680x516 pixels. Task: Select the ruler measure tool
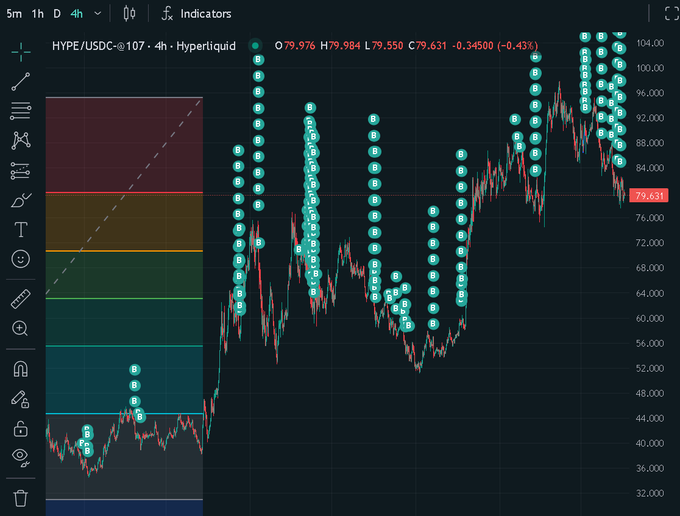[20, 299]
